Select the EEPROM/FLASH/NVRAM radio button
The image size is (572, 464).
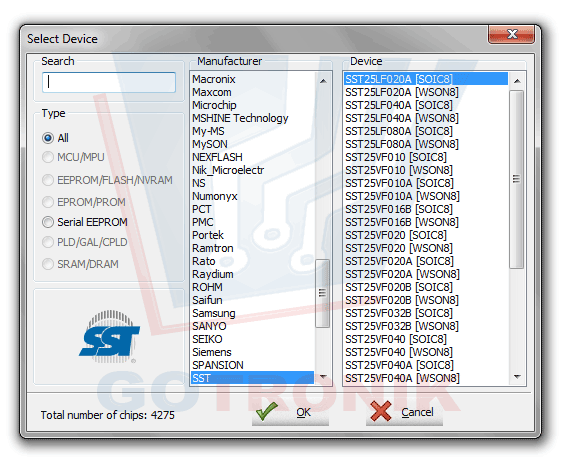point(48,180)
